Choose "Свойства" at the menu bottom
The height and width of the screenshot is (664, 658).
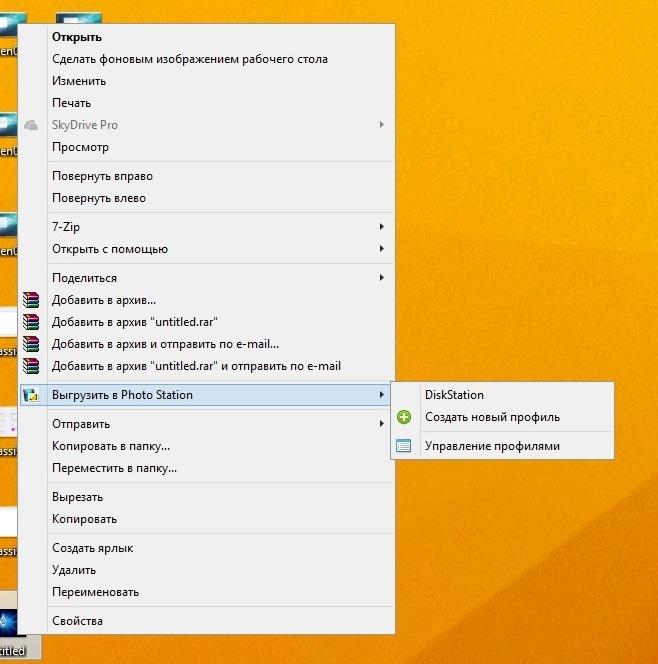77,621
